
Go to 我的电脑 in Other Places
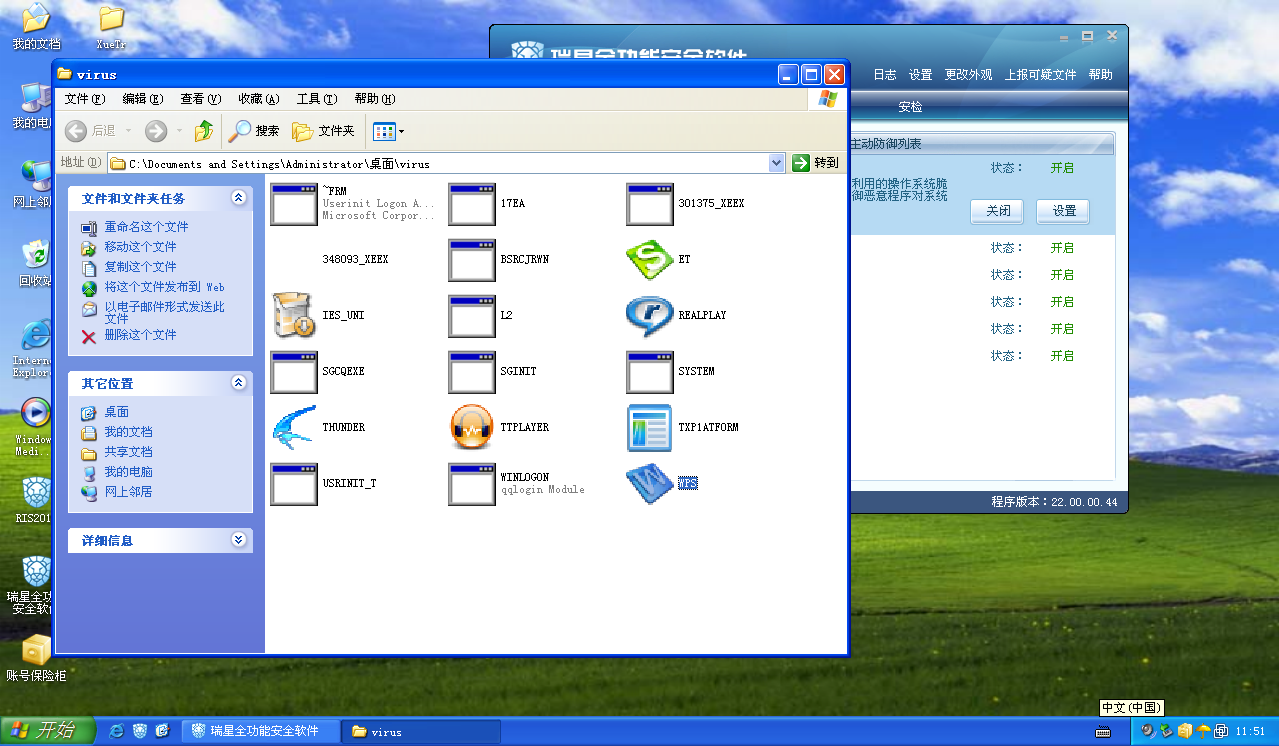point(128,472)
